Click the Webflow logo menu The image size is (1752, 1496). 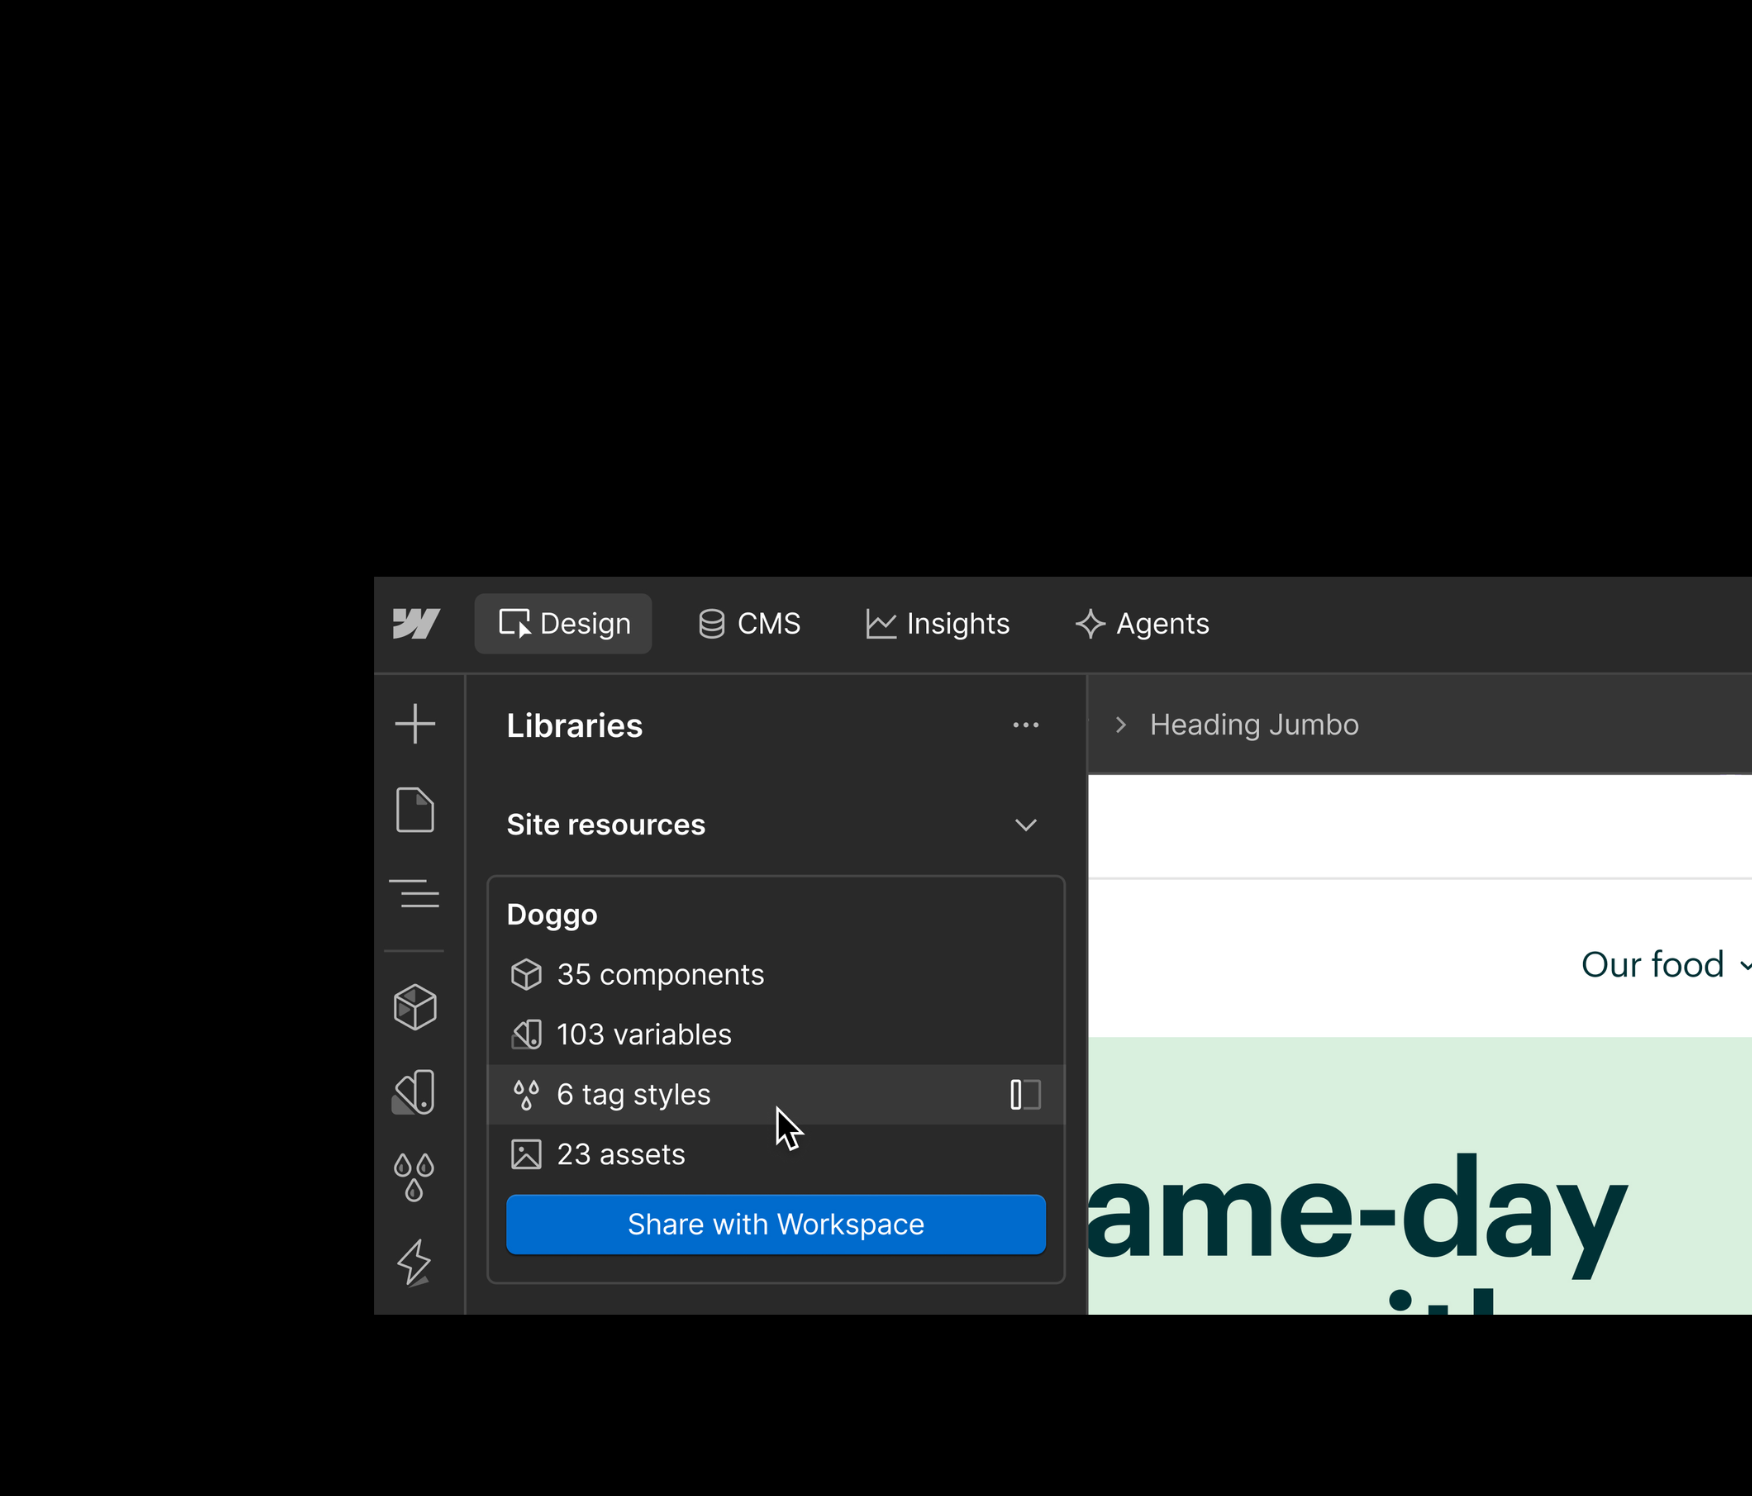(x=416, y=624)
